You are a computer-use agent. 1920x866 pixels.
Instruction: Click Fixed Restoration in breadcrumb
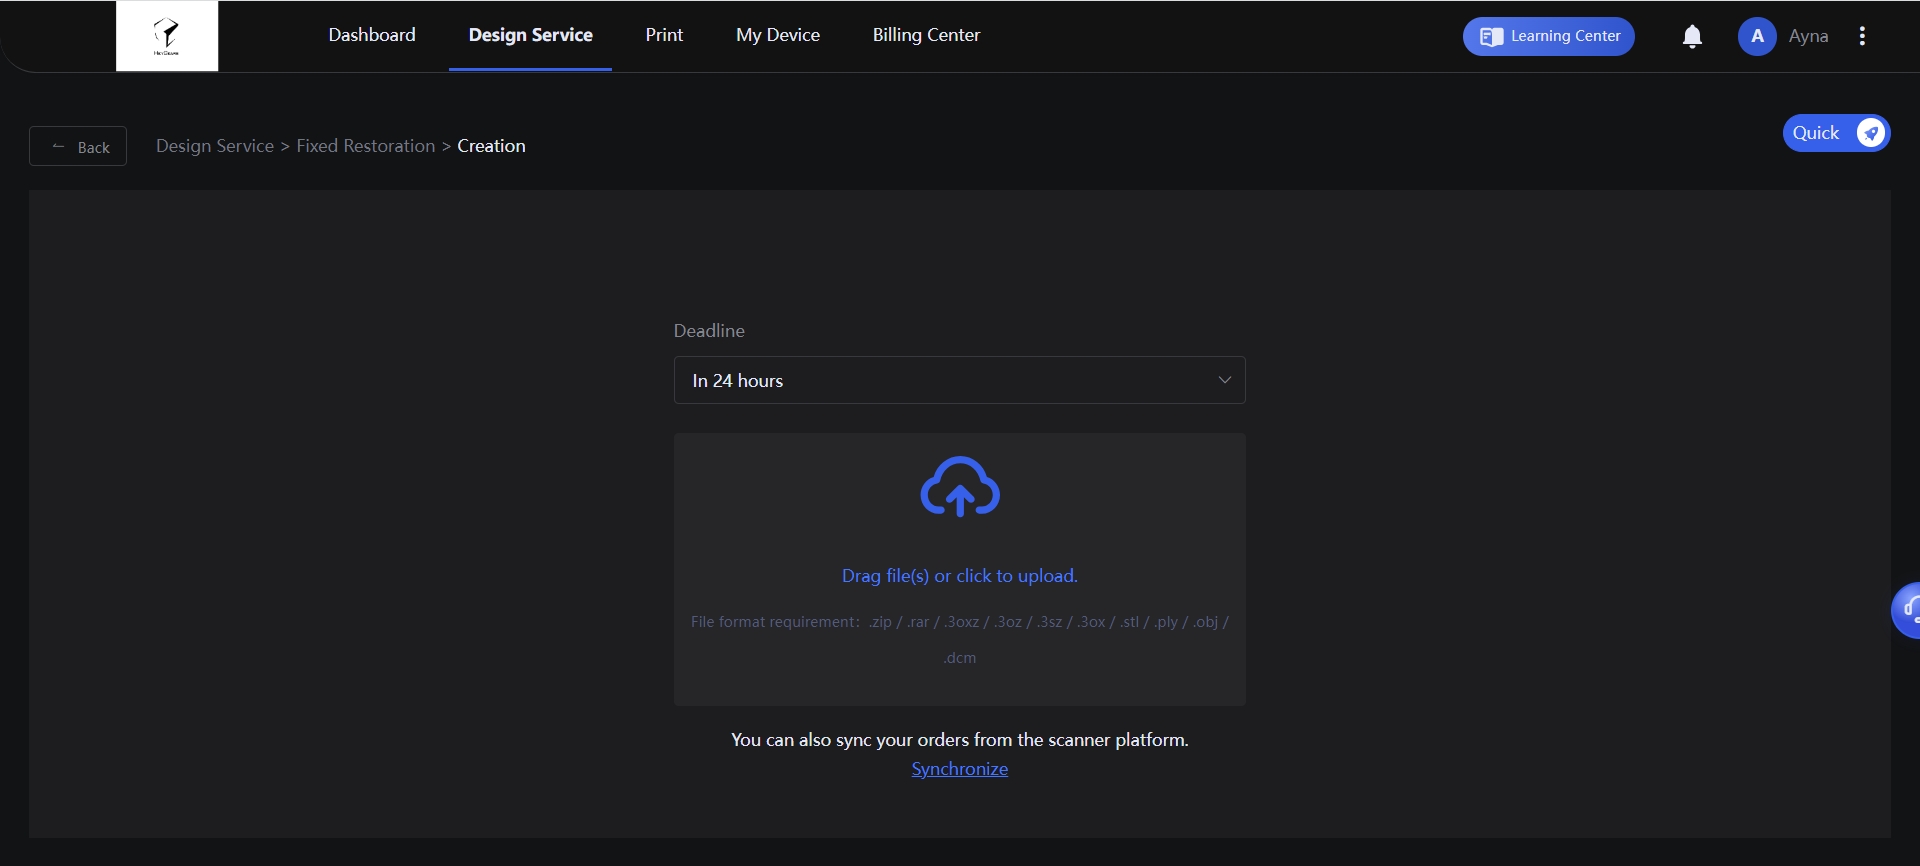pyautogui.click(x=366, y=146)
